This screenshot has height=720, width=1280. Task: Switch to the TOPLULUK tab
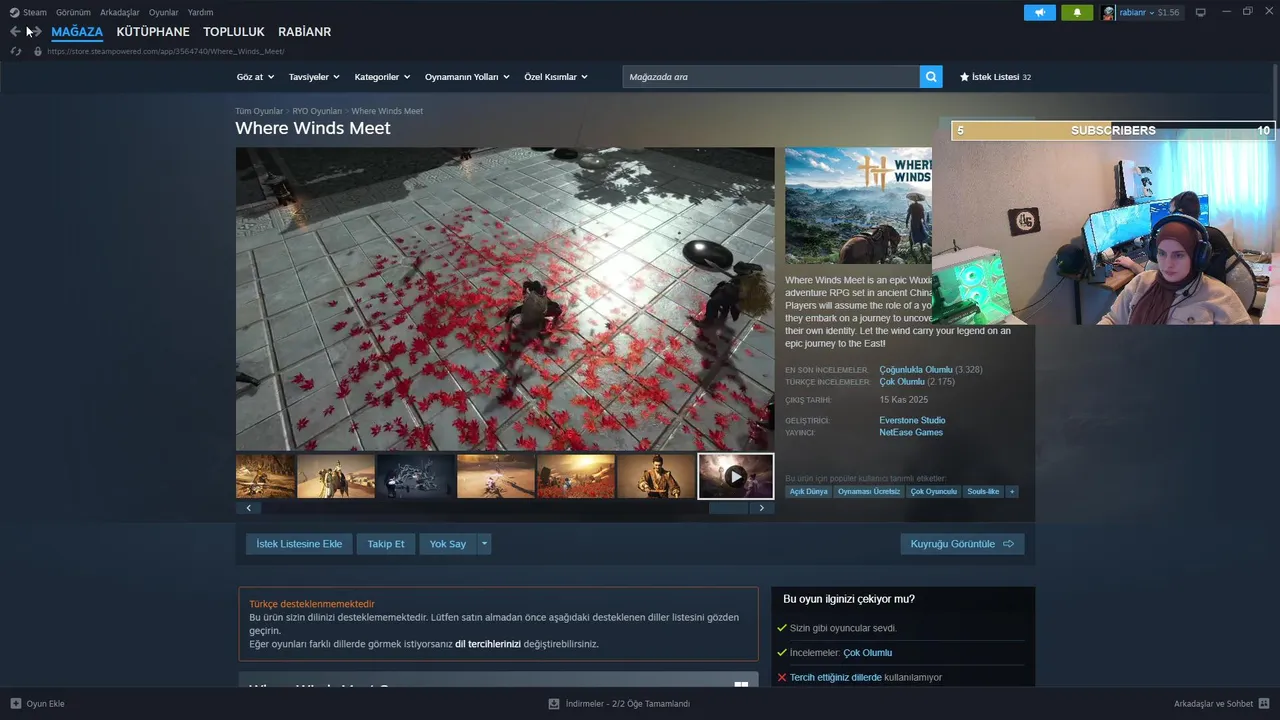[234, 32]
